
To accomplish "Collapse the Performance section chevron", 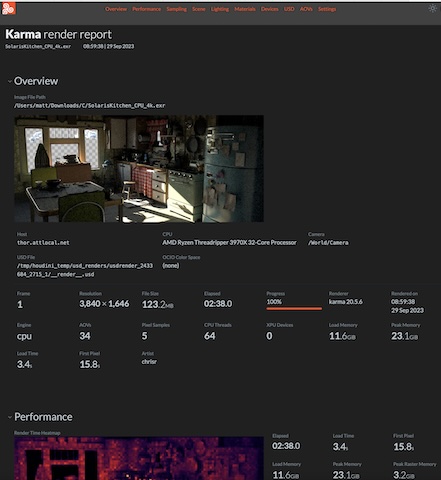I will pyautogui.click(x=10, y=417).
